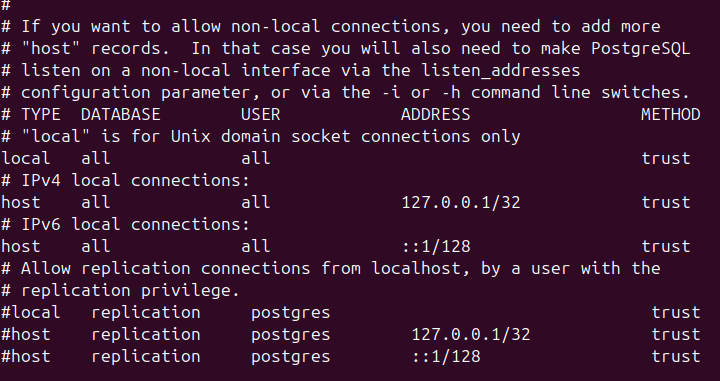Image resolution: width=720 pixels, height=381 pixels.
Task: Click 'replication' on the last #host line
Action: click(146, 357)
